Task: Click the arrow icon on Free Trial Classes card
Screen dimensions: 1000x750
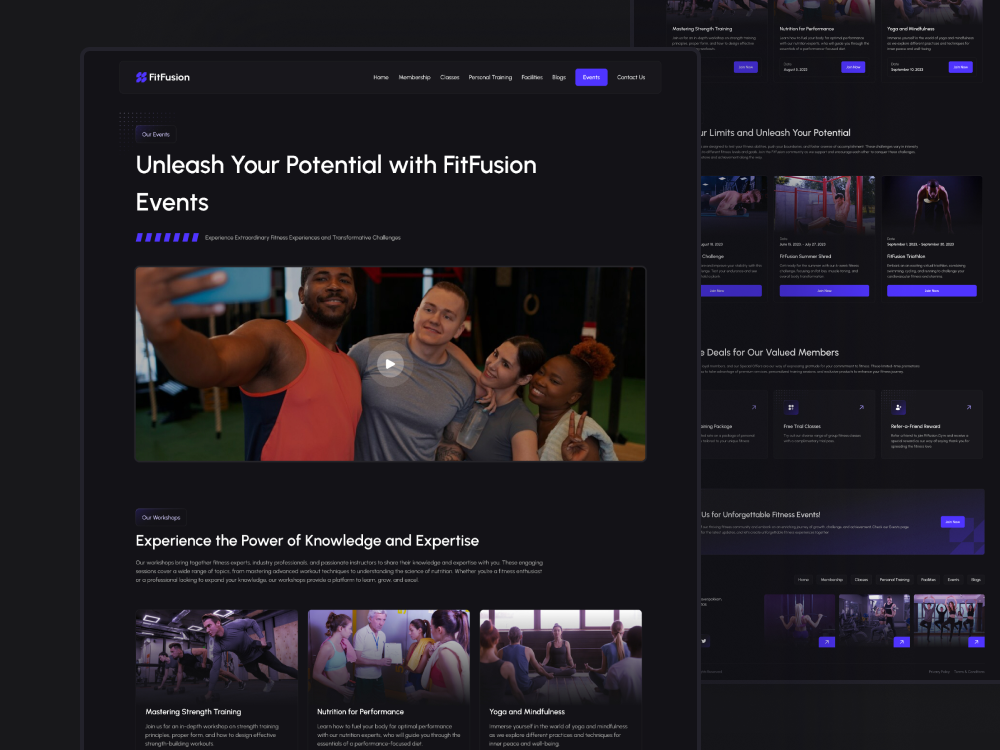Action: pos(861,407)
